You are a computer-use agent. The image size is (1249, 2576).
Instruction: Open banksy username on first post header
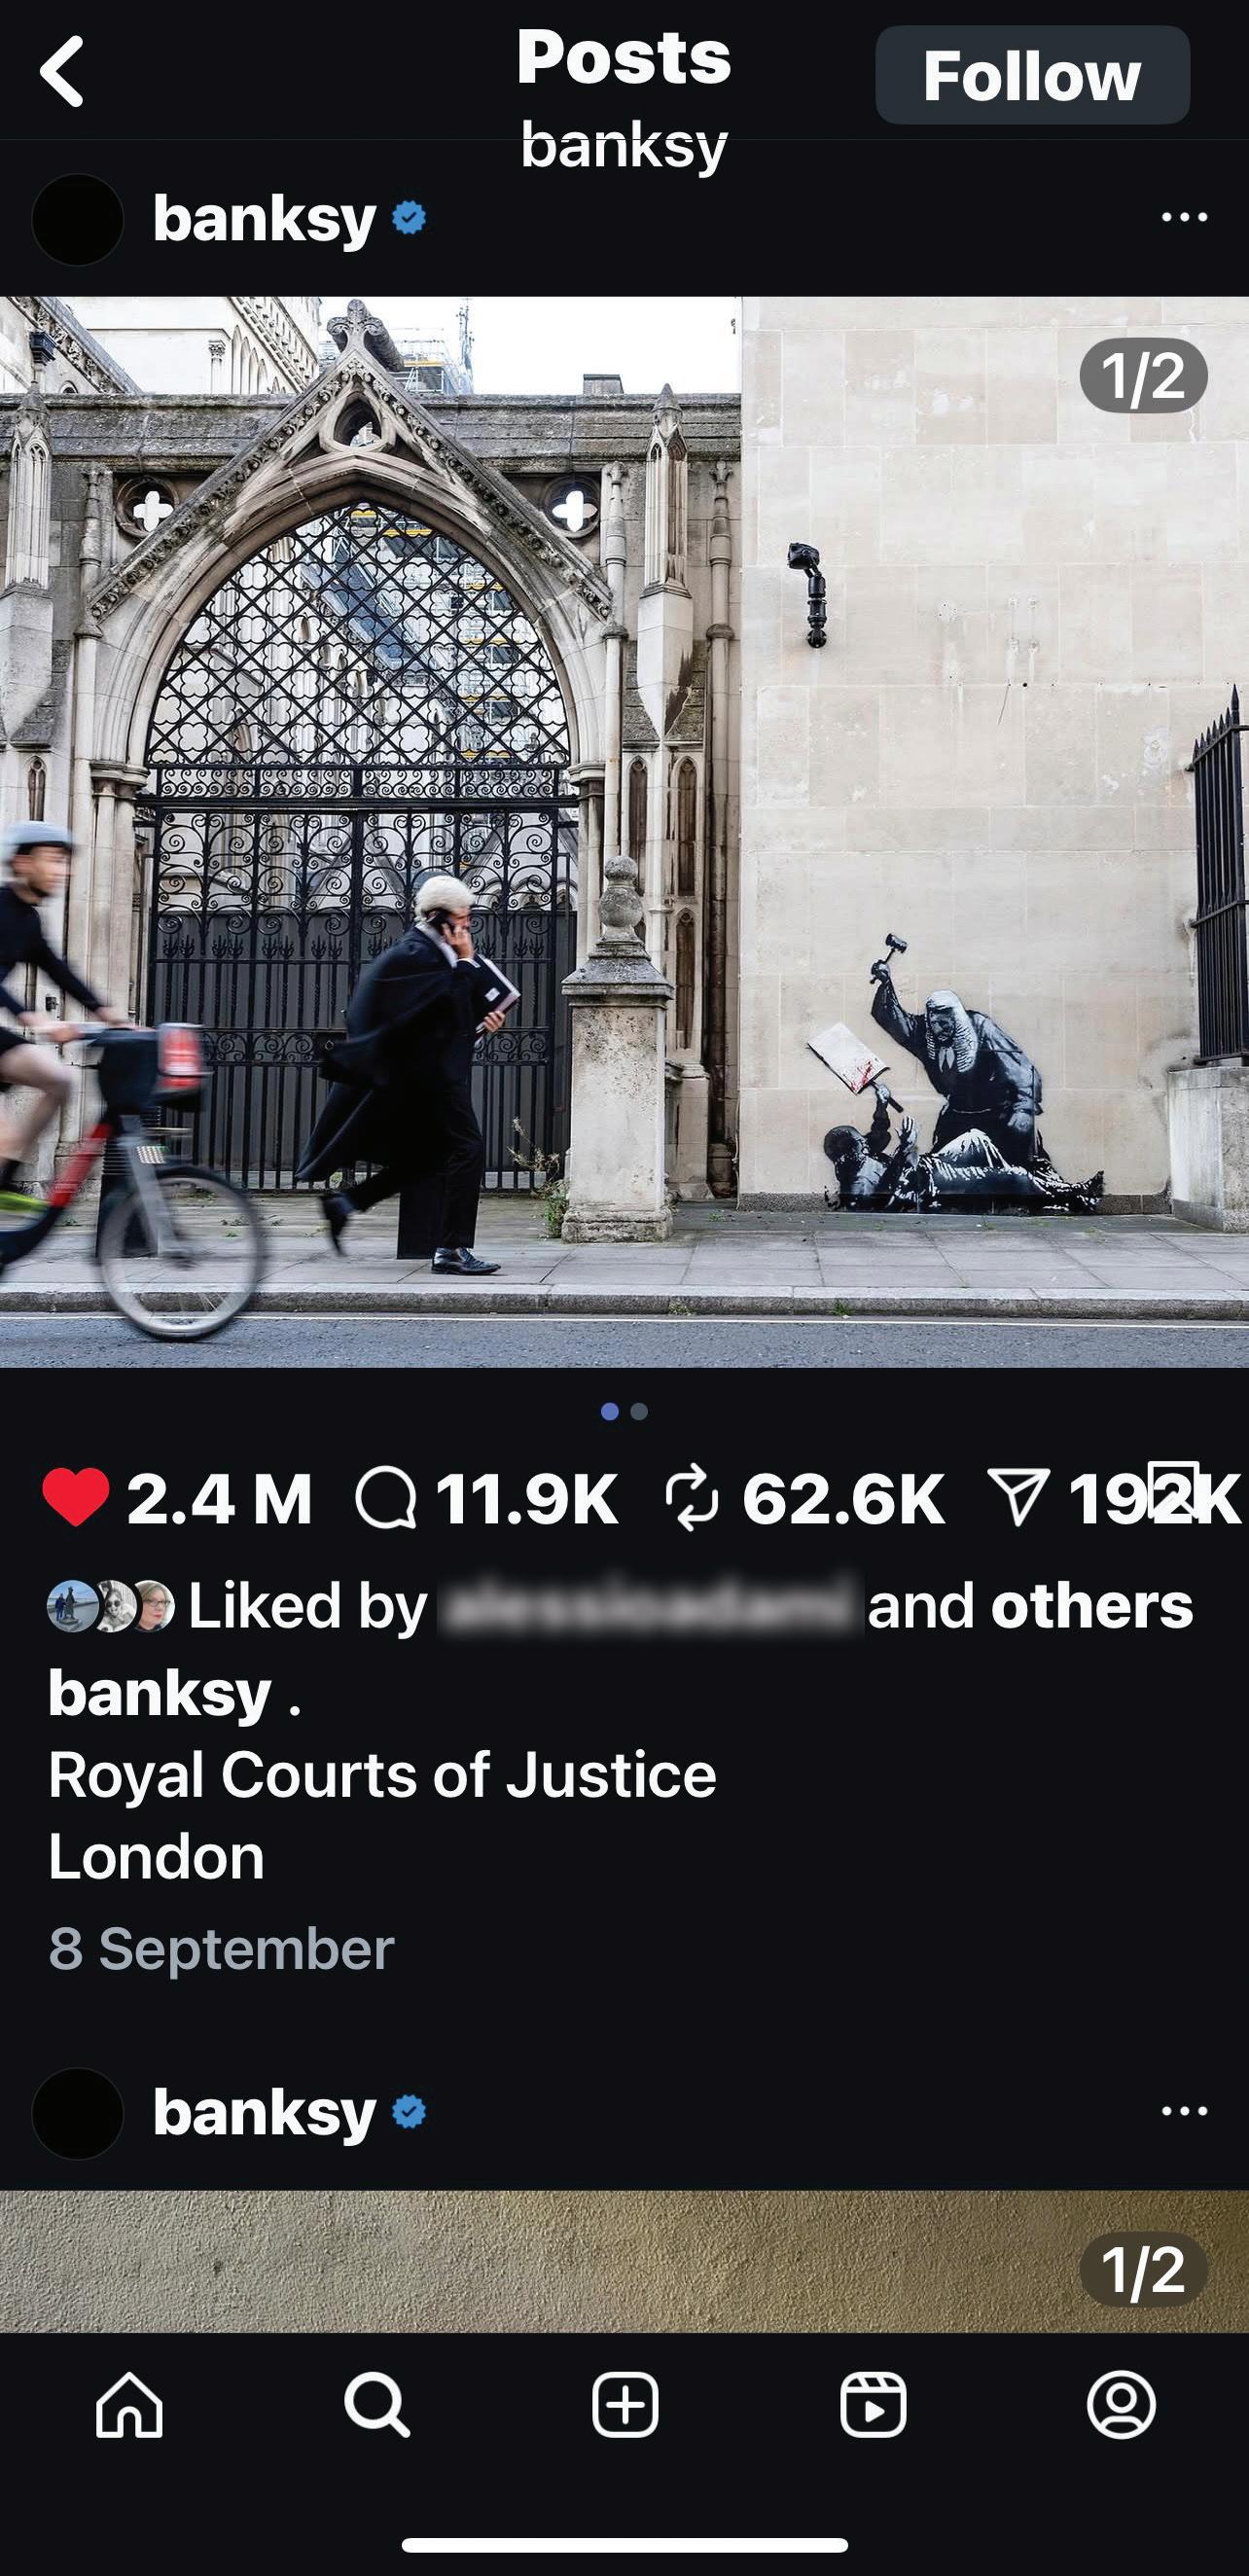coord(264,219)
